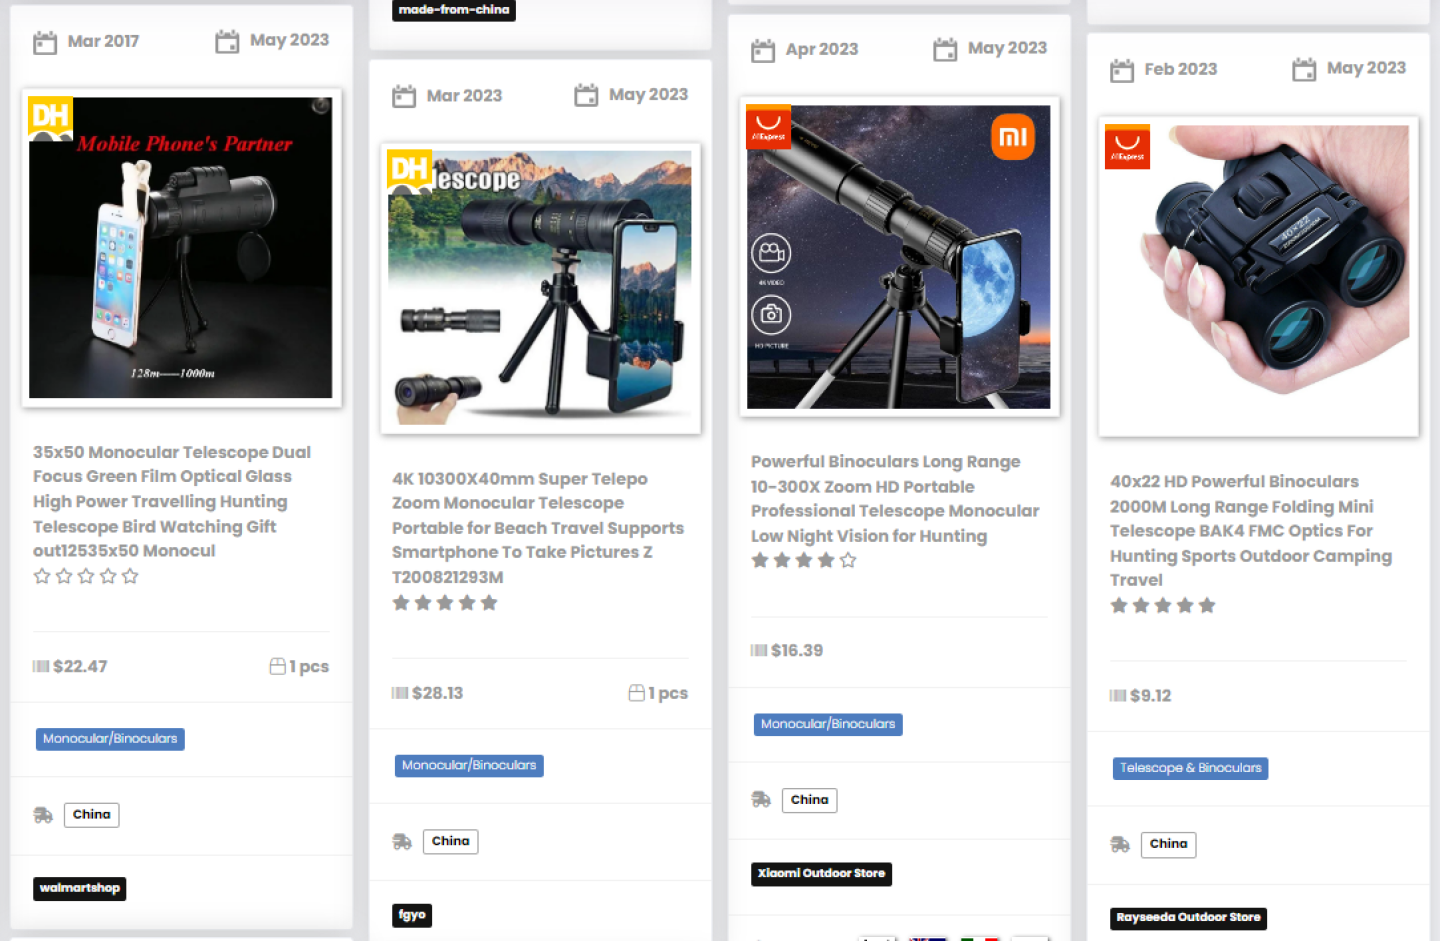Open the 40x22 HD binoculars product photo
1440x941 pixels.
click(1258, 280)
